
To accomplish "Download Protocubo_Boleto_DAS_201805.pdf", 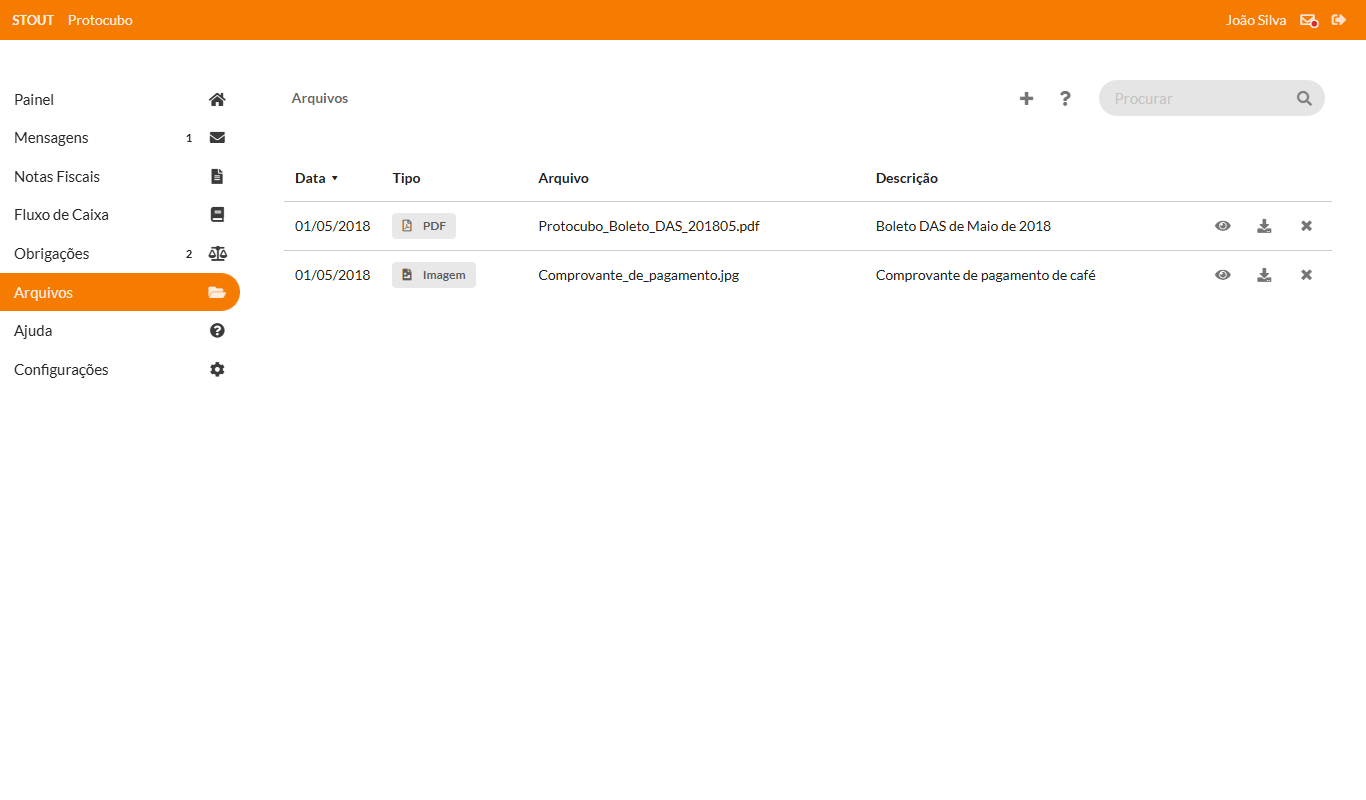I will point(1264,226).
